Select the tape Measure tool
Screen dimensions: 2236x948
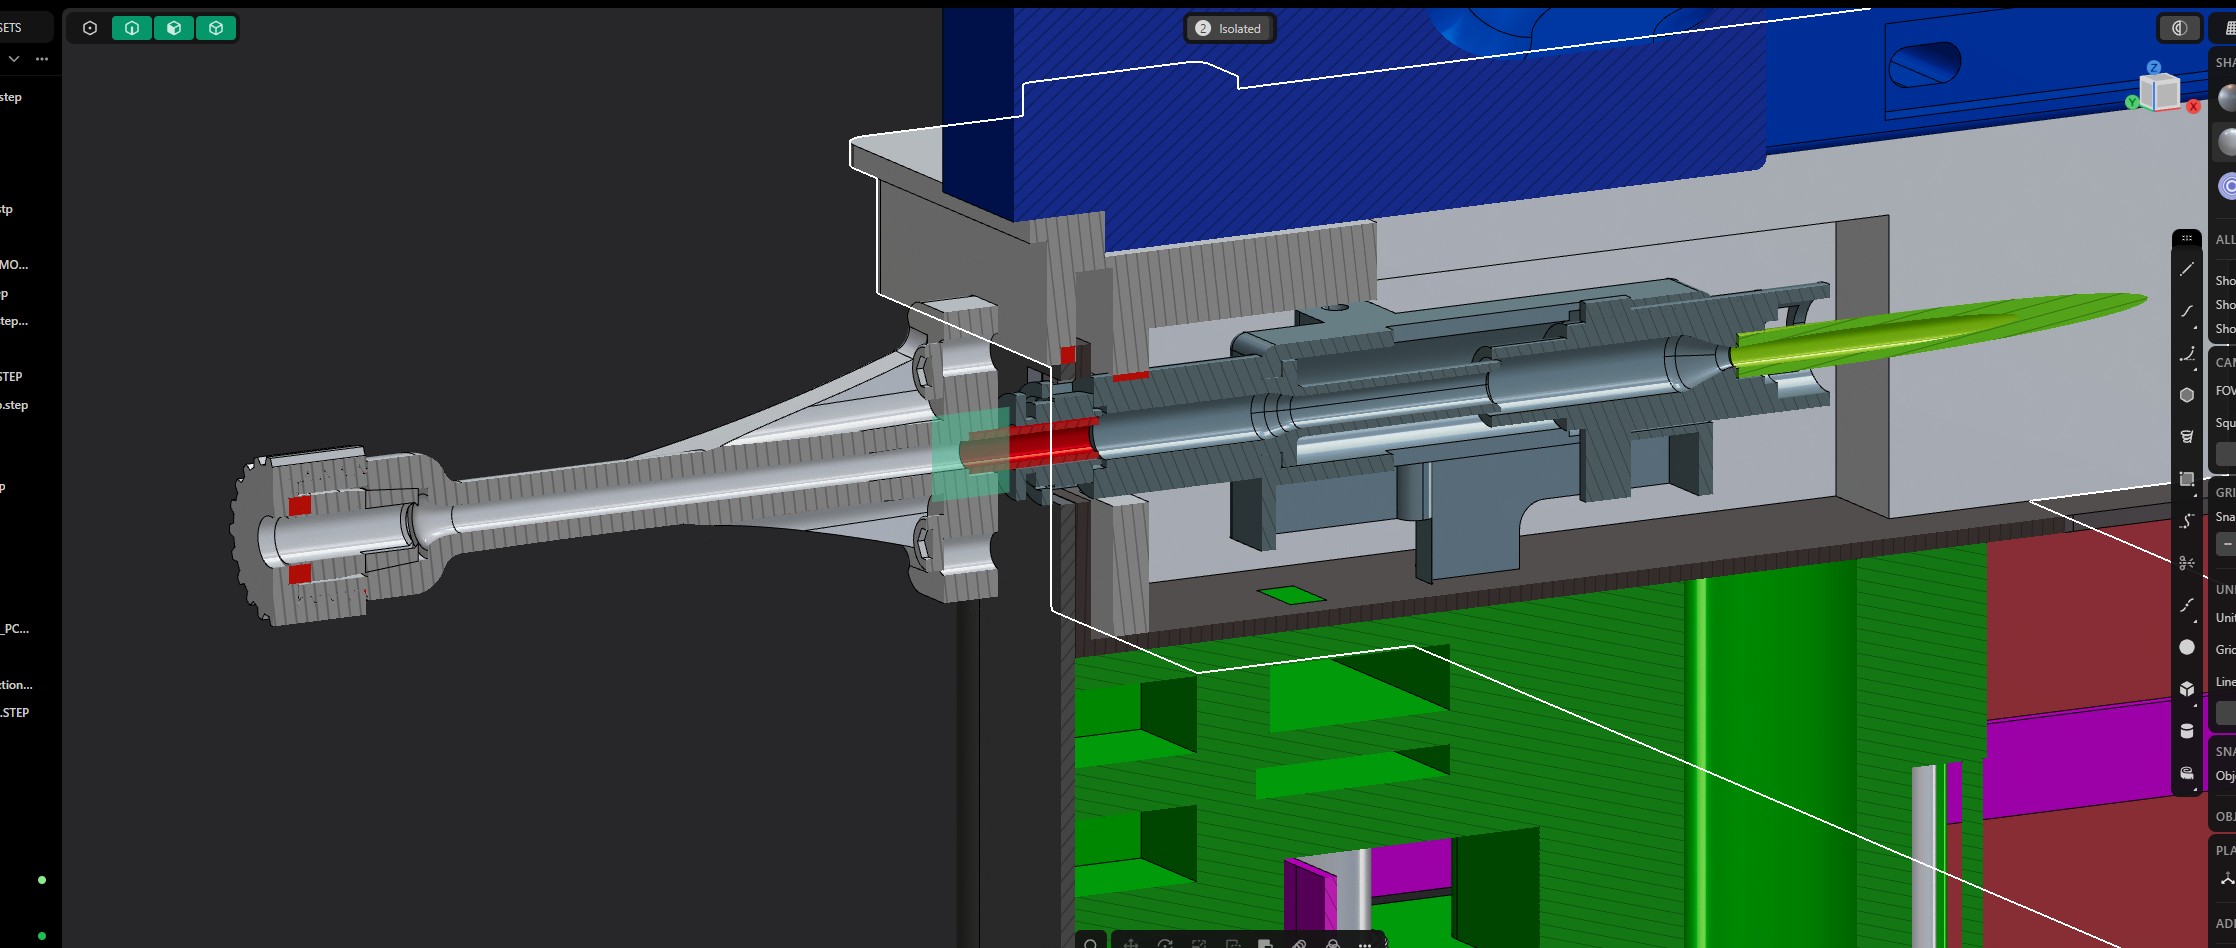(x=2187, y=773)
